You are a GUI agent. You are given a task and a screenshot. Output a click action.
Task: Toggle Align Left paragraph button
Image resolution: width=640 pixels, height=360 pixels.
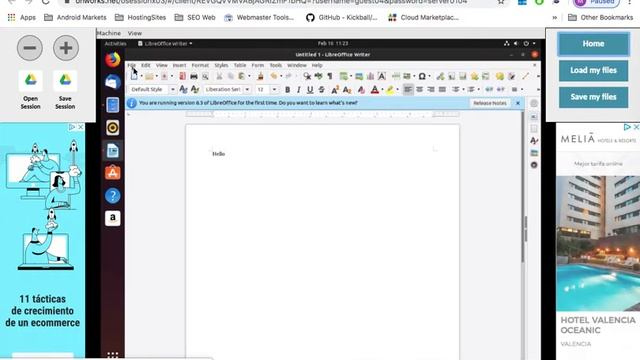[408, 89]
